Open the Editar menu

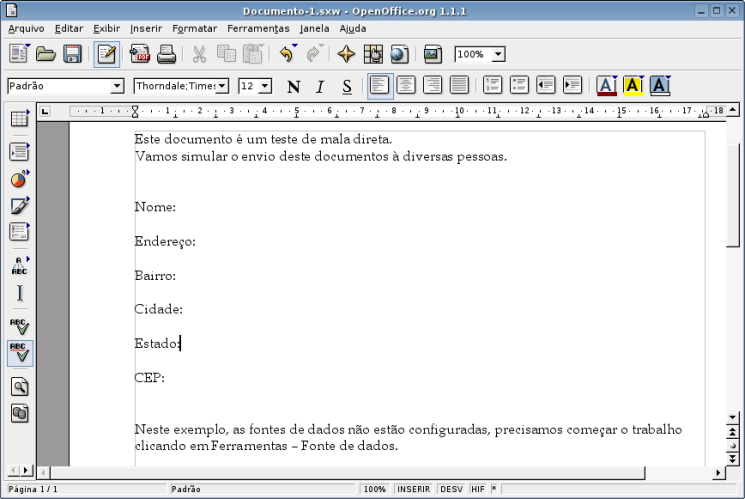pyautogui.click(x=69, y=29)
